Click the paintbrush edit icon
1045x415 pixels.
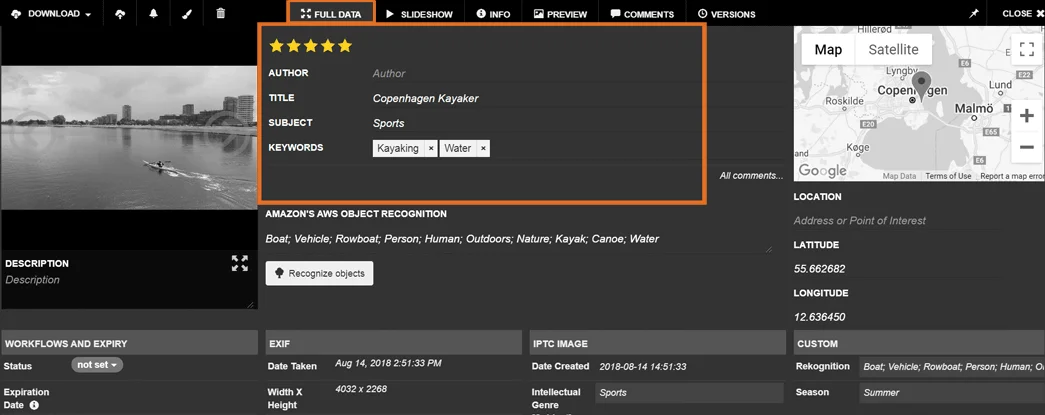click(x=187, y=13)
